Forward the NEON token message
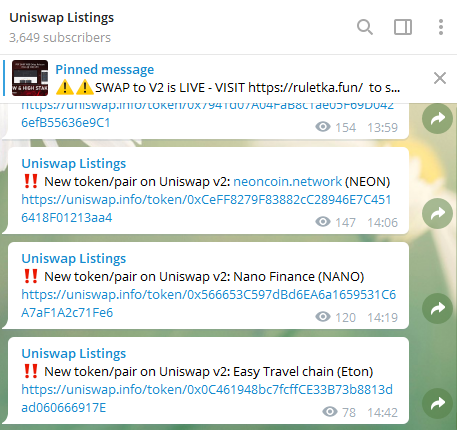The width and height of the screenshot is (457, 430). pos(437,213)
